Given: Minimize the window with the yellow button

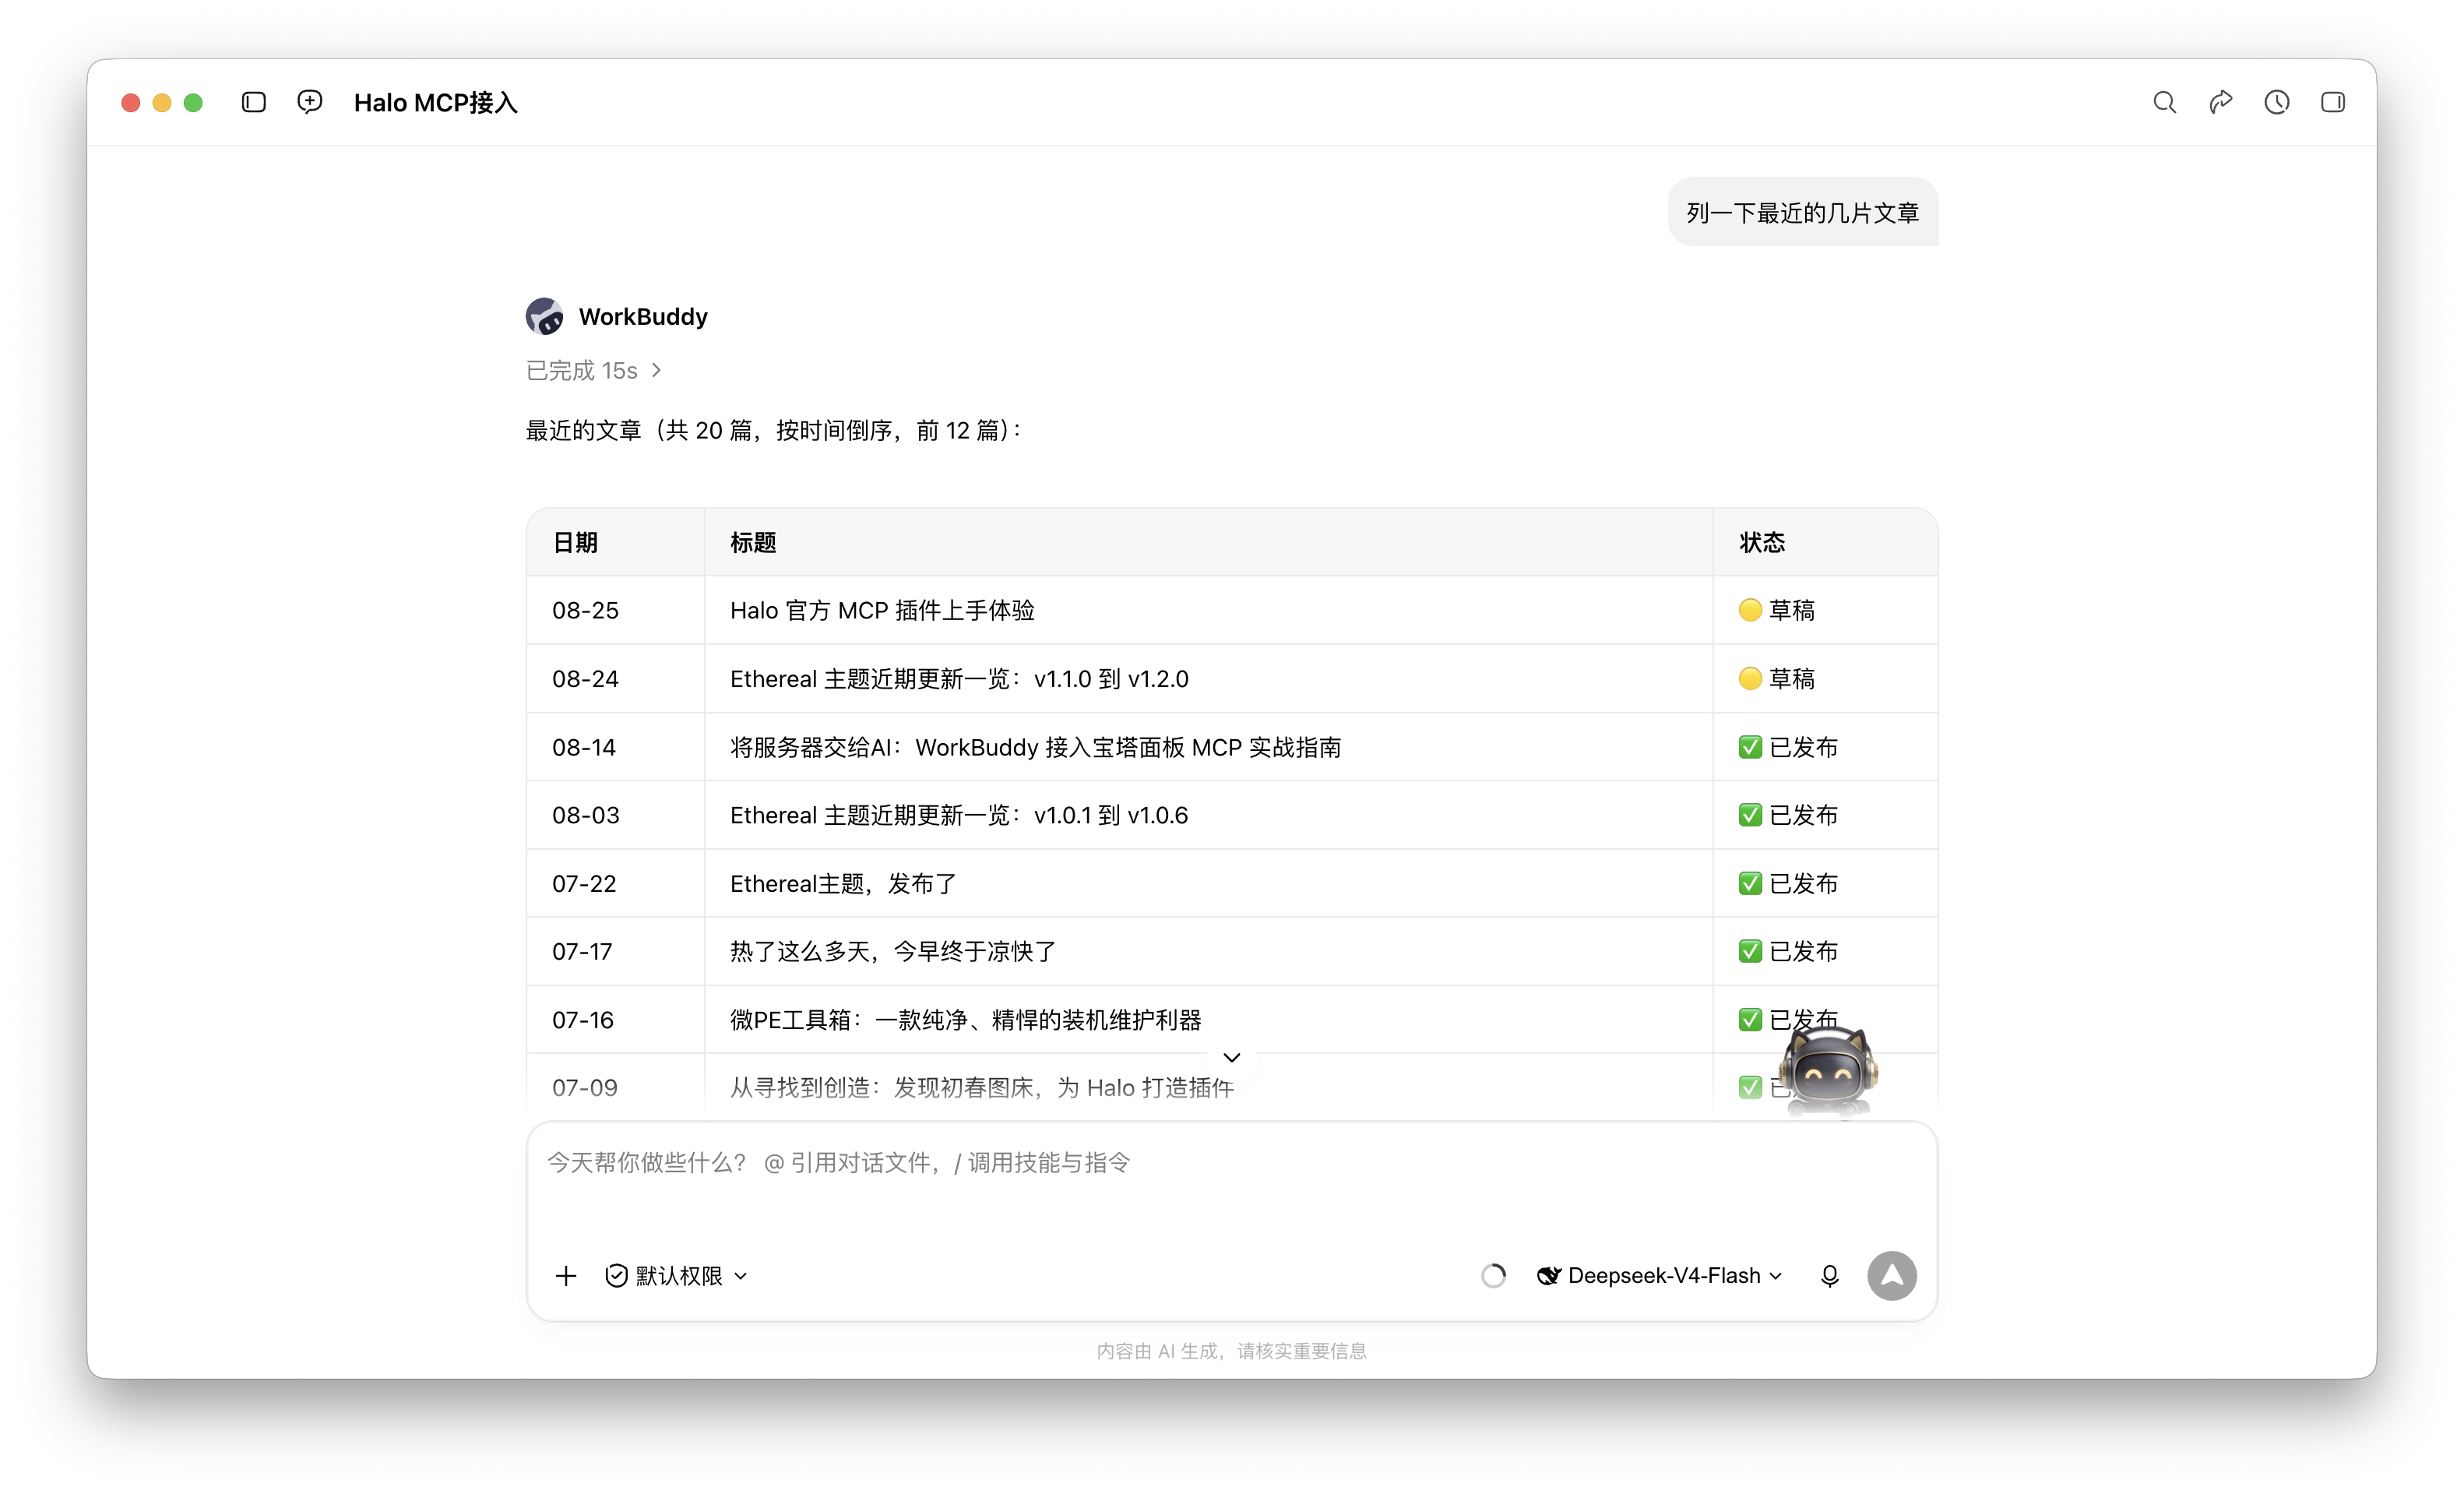Looking at the screenshot, I should coord(162,102).
